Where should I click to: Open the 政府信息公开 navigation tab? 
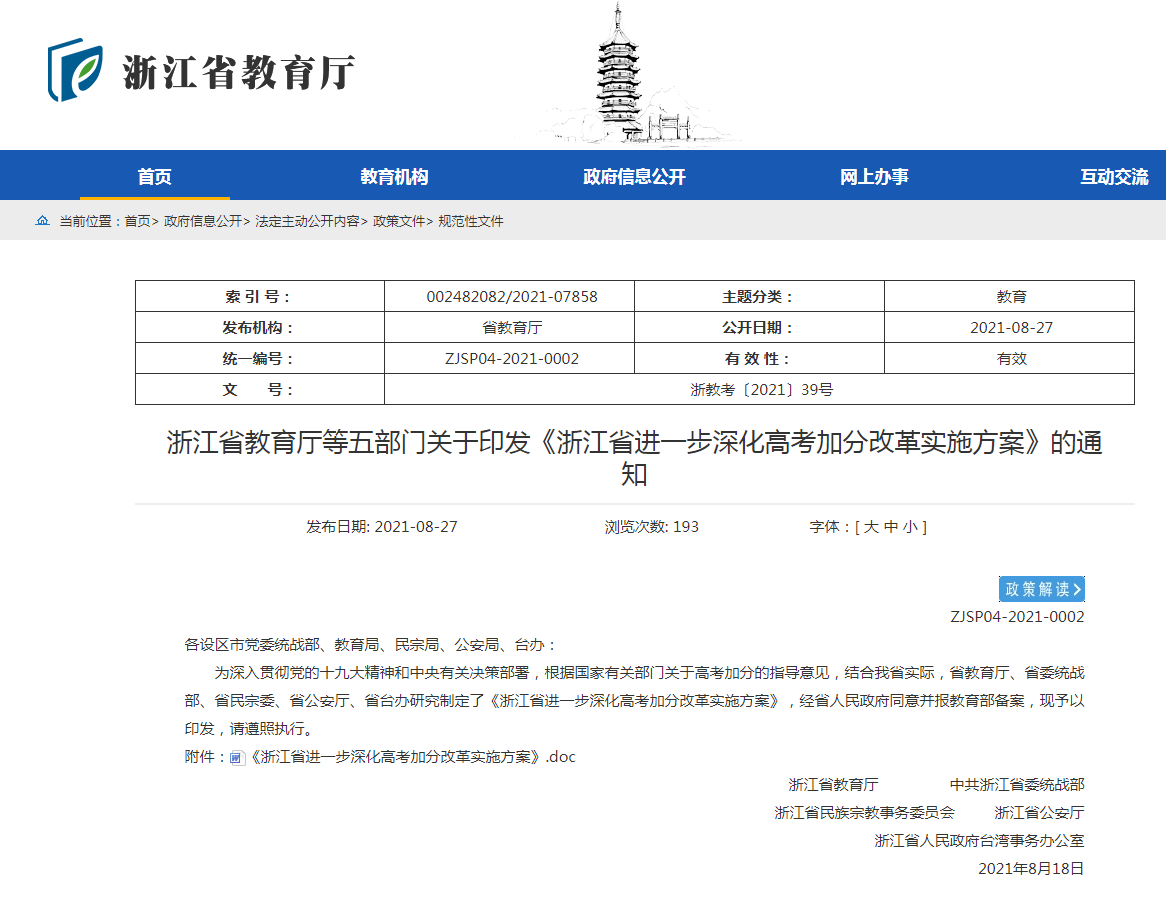[x=634, y=176]
